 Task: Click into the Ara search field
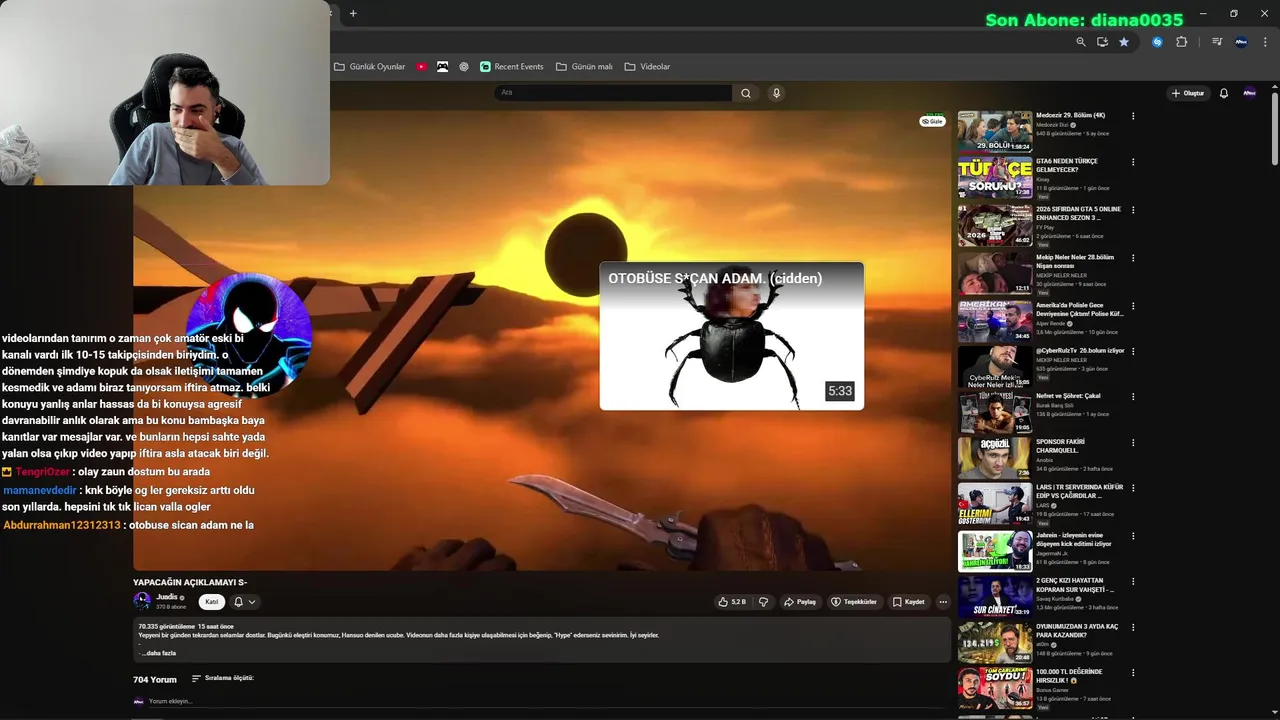tap(613, 93)
